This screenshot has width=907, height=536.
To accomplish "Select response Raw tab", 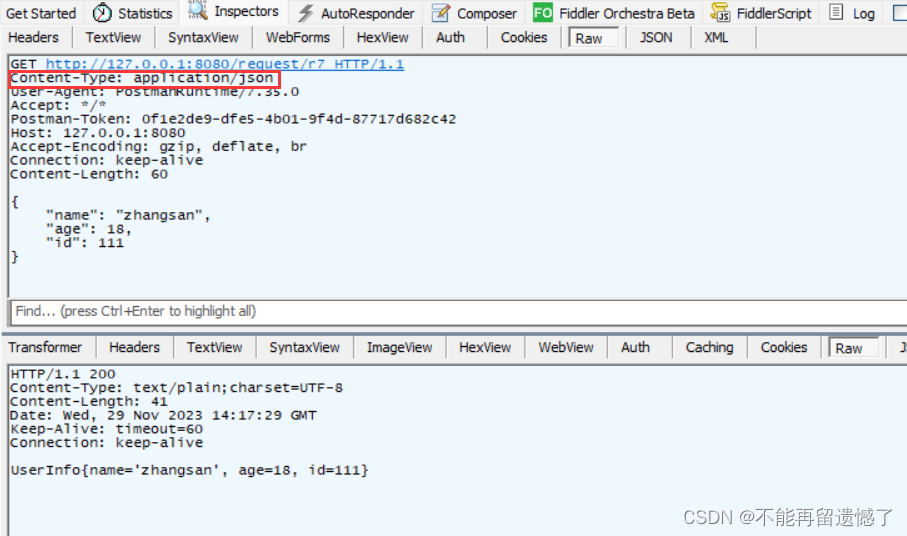I will click(854, 348).
